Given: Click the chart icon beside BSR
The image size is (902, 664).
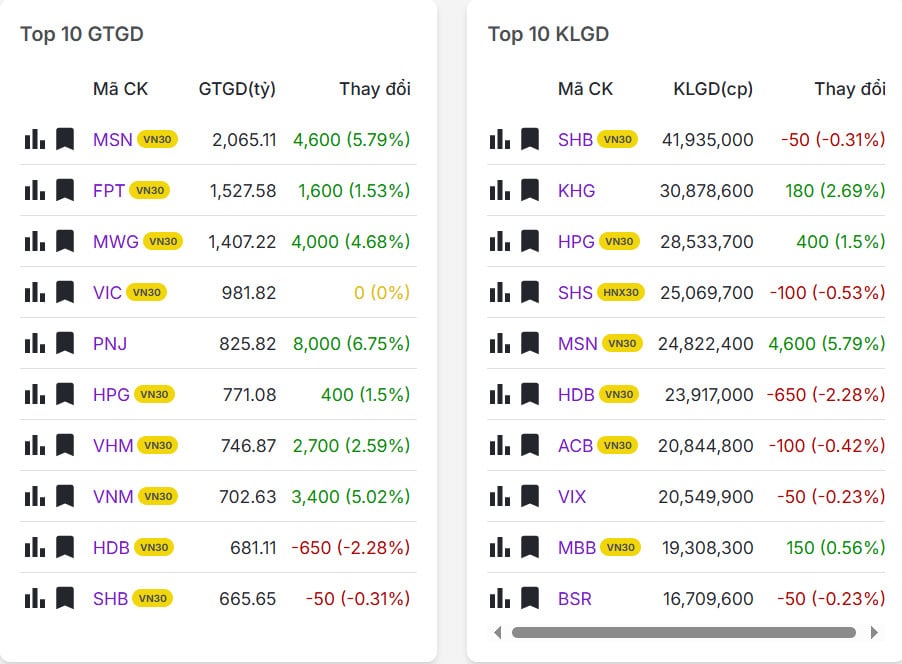Looking at the screenshot, I should pyautogui.click(x=499, y=598).
